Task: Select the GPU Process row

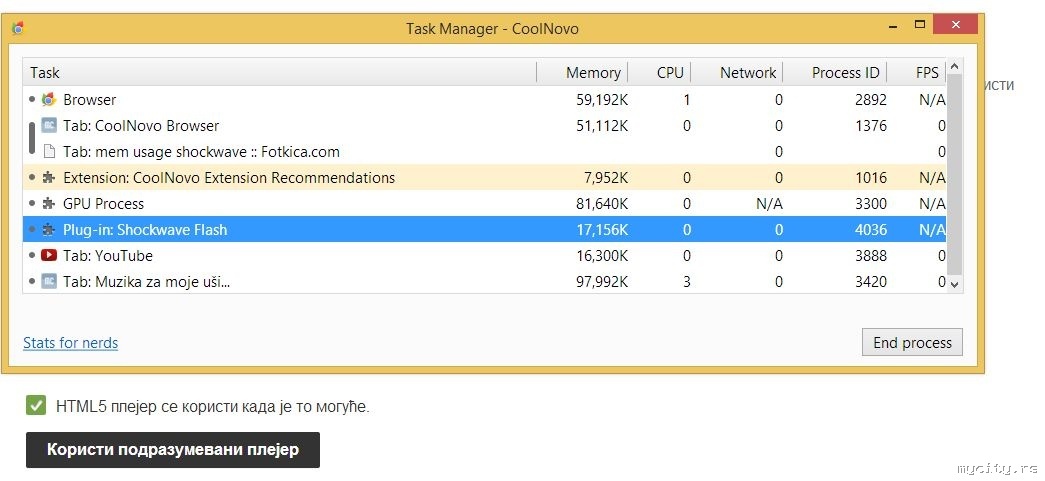Action: coord(485,203)
